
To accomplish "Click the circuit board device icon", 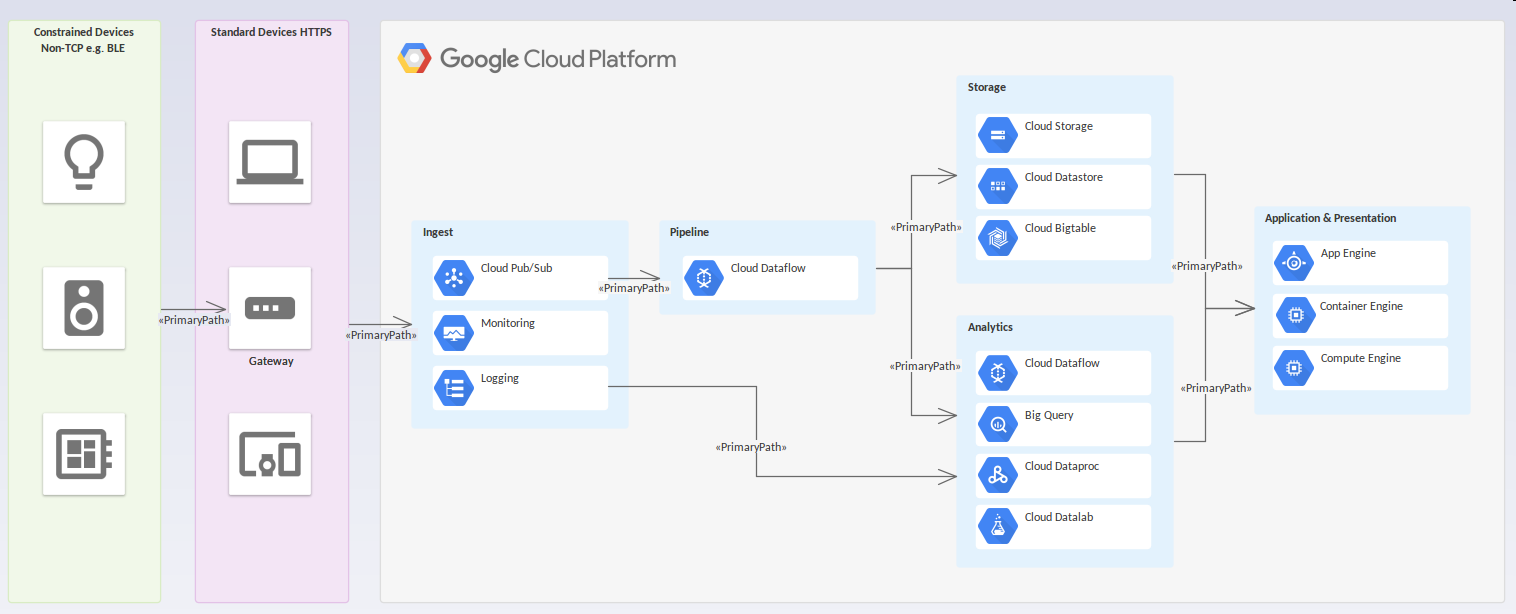I will pyautogui.click(x=84, y=454).
